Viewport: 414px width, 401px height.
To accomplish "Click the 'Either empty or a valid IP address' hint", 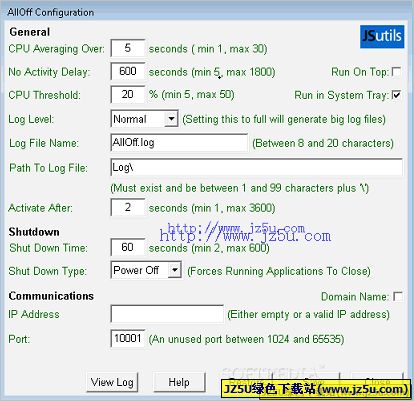I will point(308,315).
